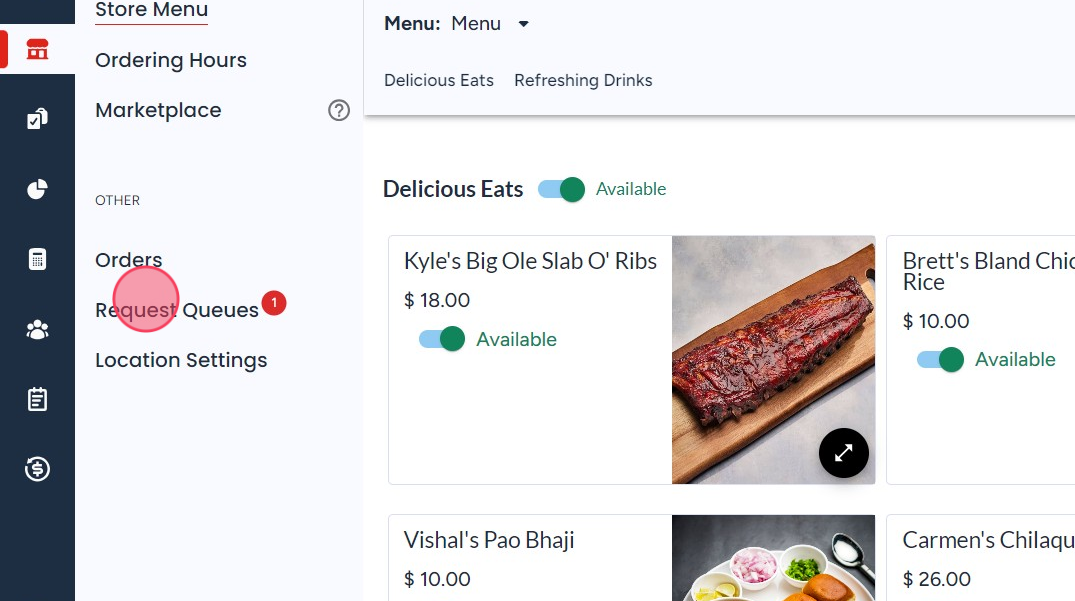Open the people group icon
This screenshot has width=1075, height=601.
click(37, 330)
